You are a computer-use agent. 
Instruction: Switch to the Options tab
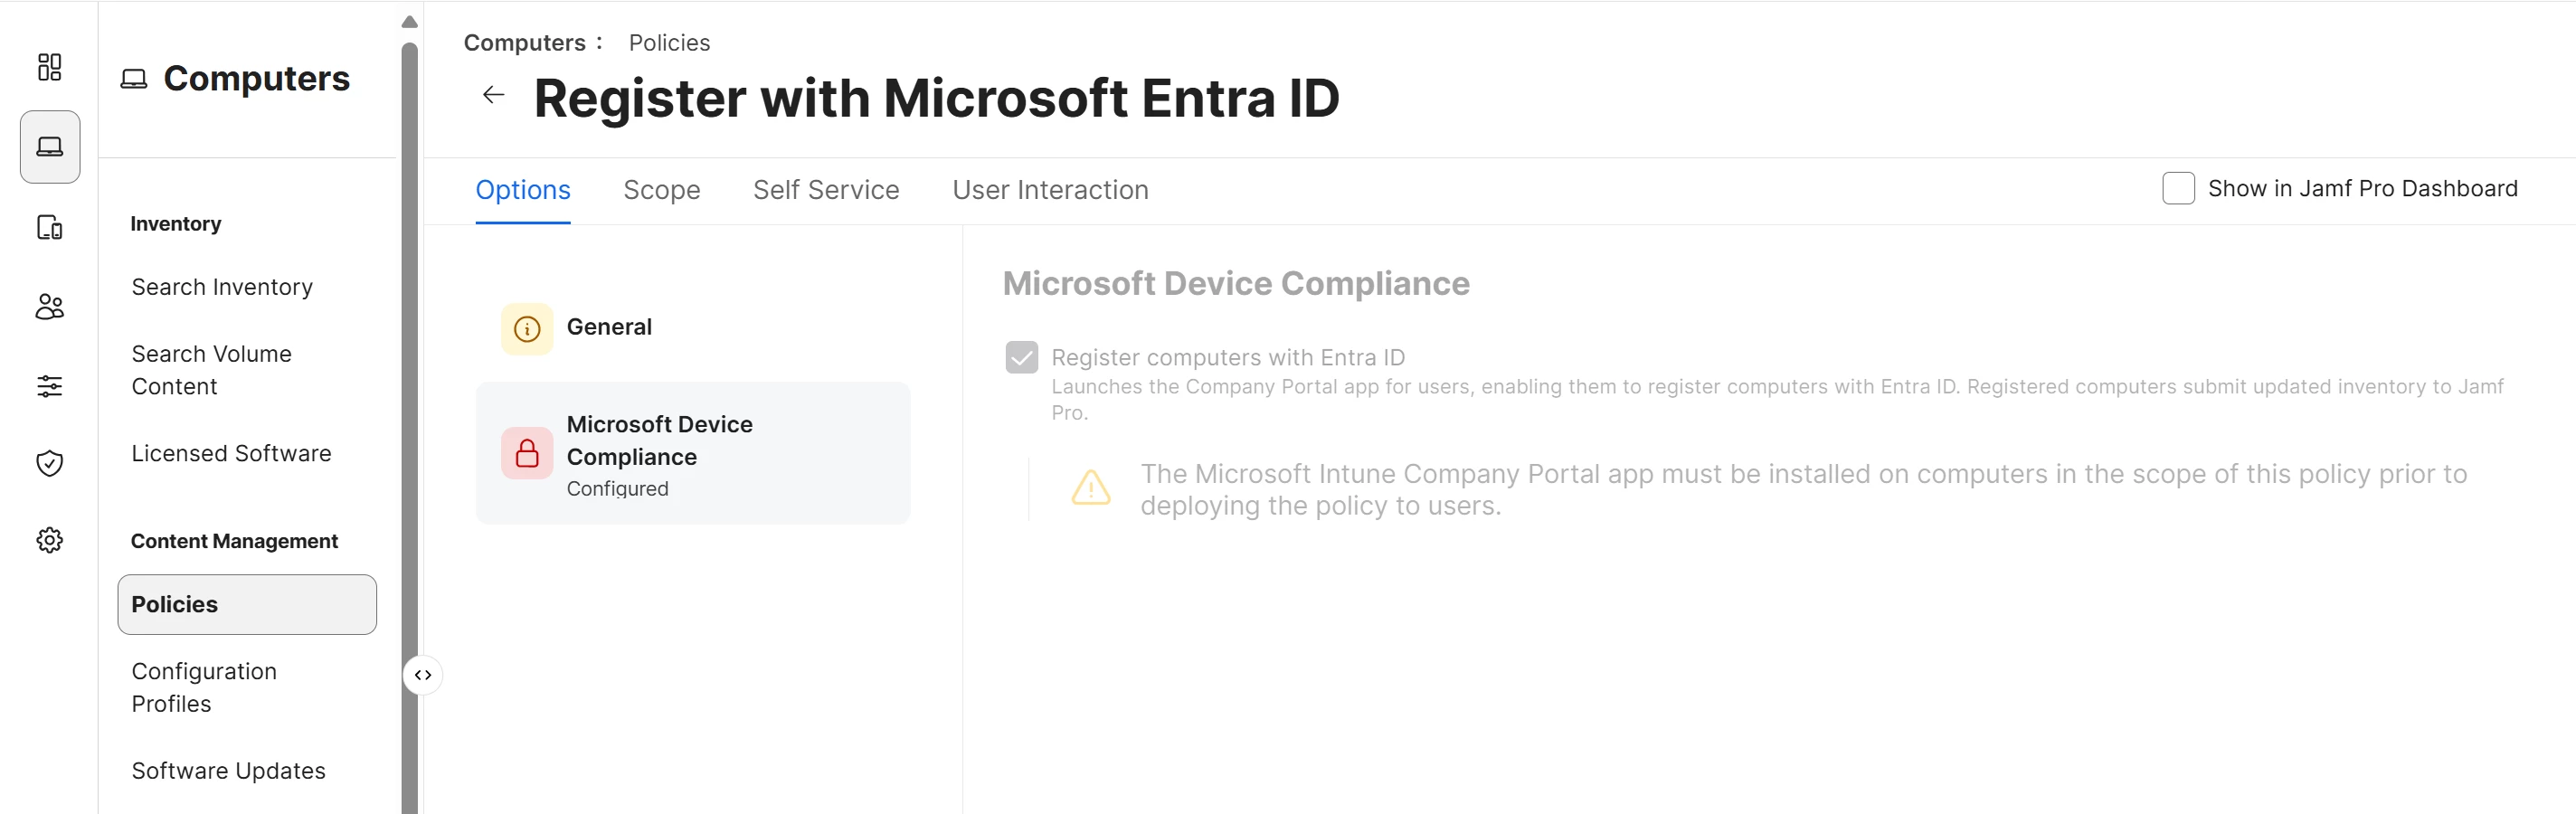point(523,190)
